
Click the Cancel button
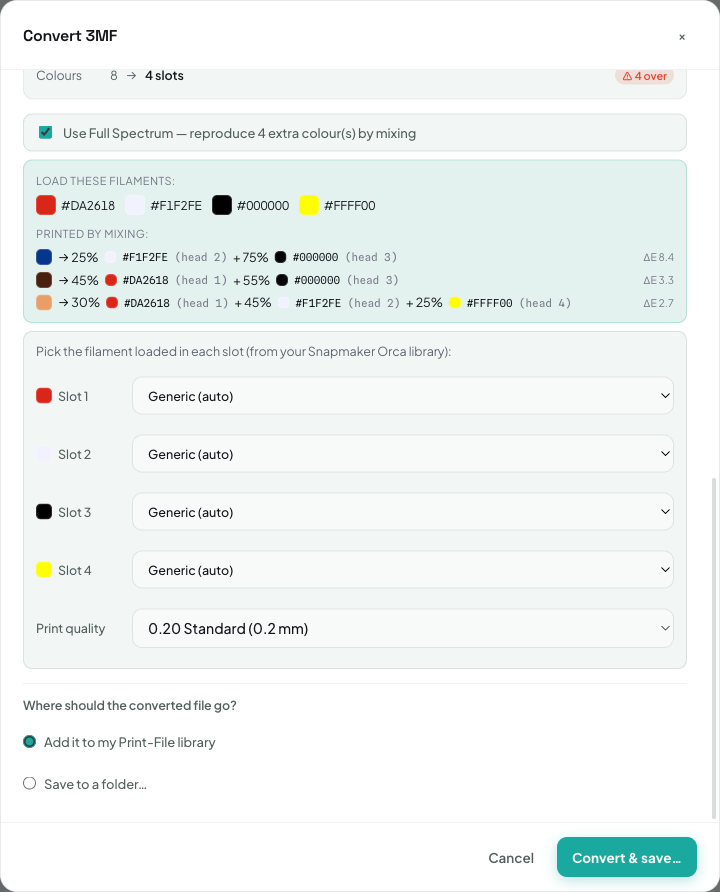pos(511,858)
